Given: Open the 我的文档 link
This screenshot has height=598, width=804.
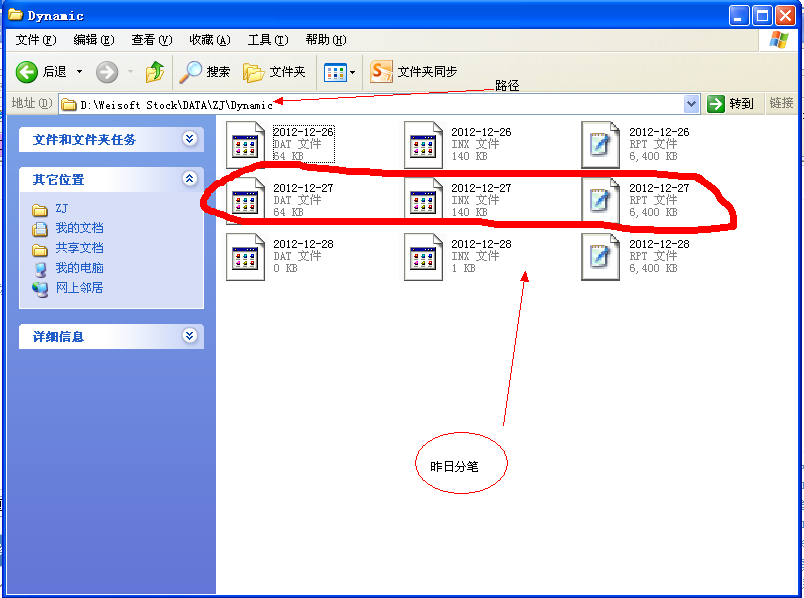Looking at the screenshot, I should click(x=79, y=228).
